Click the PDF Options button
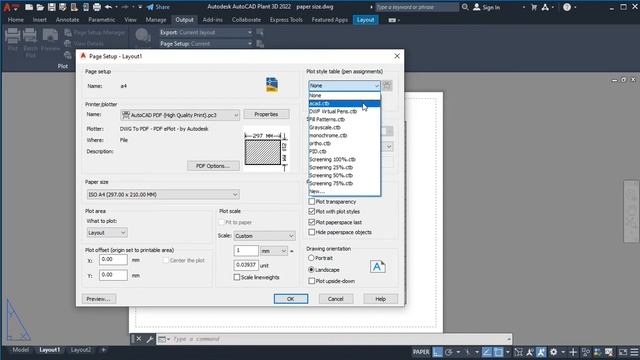640x360 pixels. coord(213,166)
